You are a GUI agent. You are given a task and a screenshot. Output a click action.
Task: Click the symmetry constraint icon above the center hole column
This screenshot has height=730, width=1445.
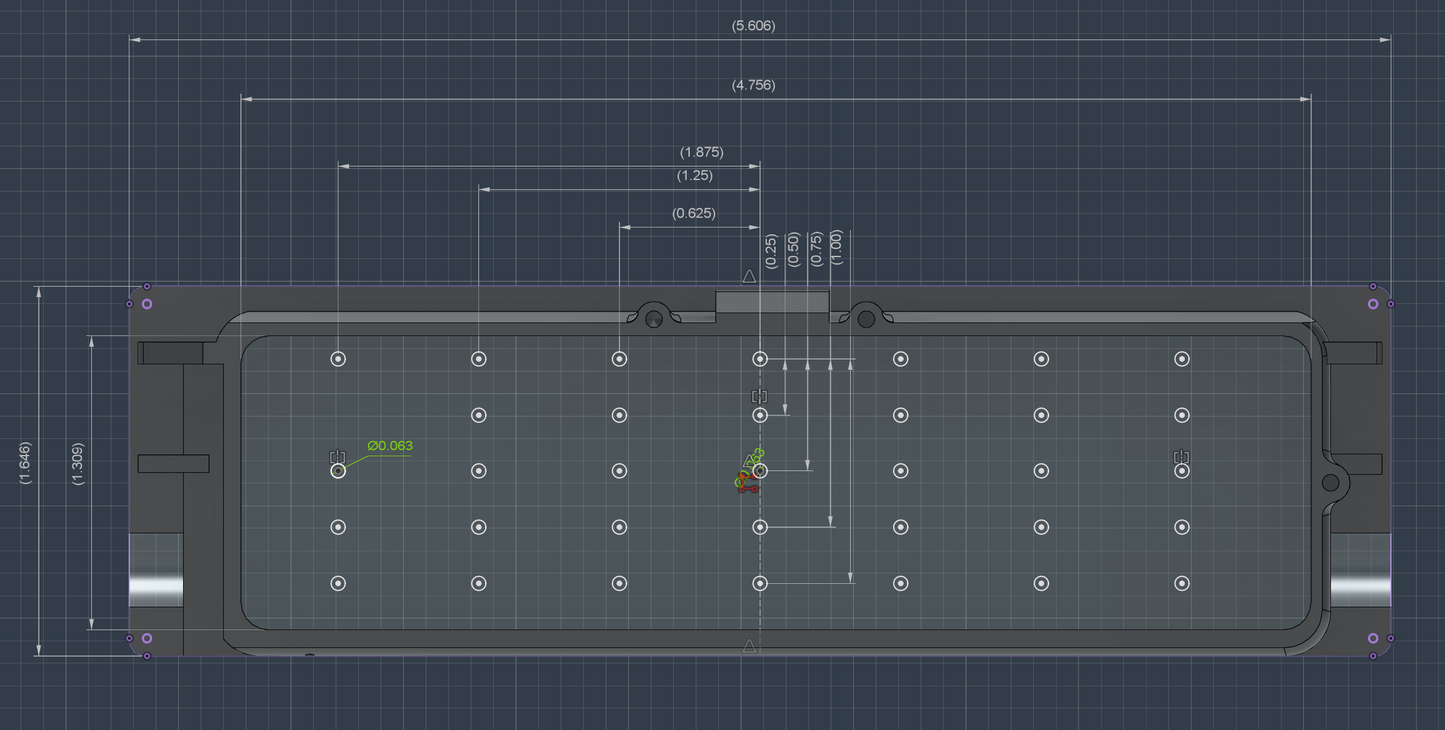[x=759, y=397]
